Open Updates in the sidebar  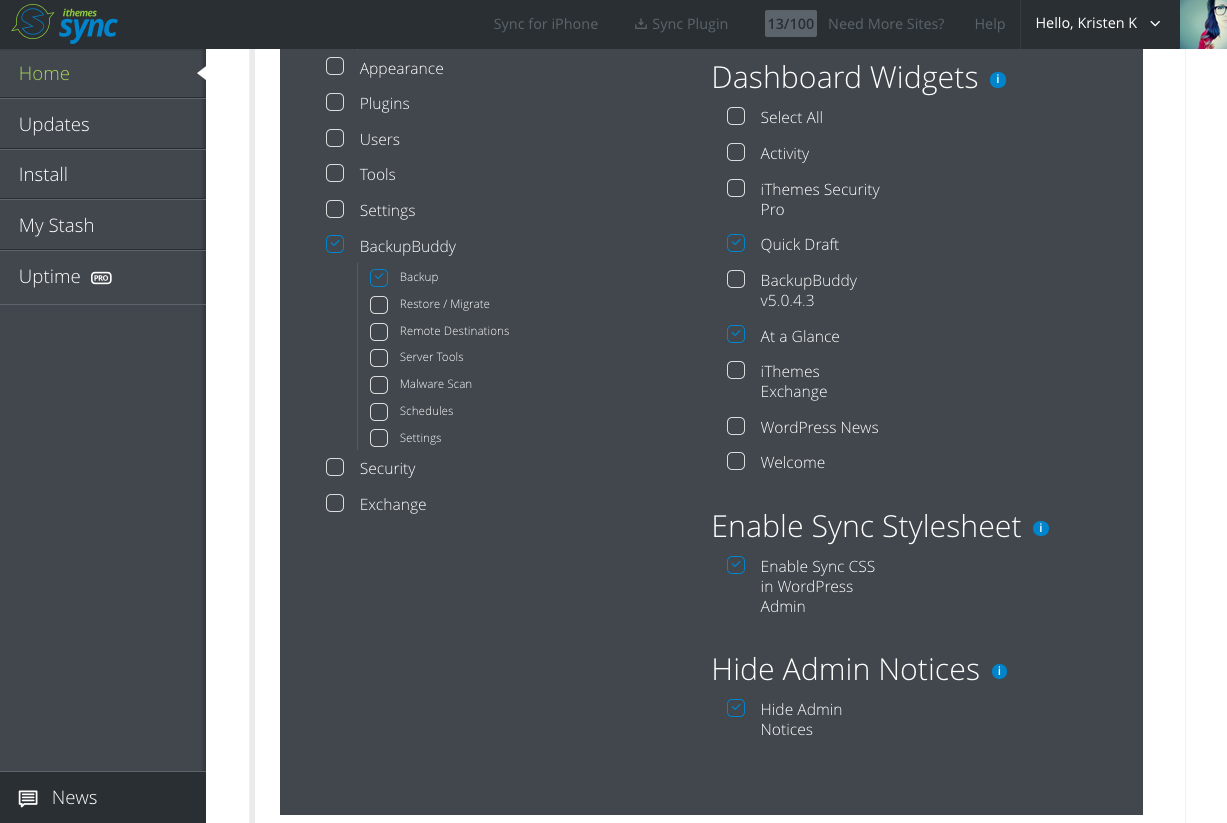tap(103, 124)
